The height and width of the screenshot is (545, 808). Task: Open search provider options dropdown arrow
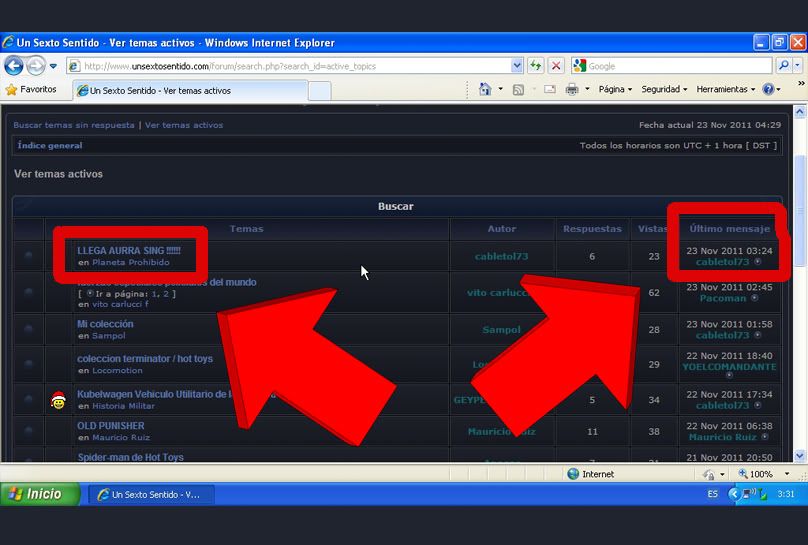(798, 65)
